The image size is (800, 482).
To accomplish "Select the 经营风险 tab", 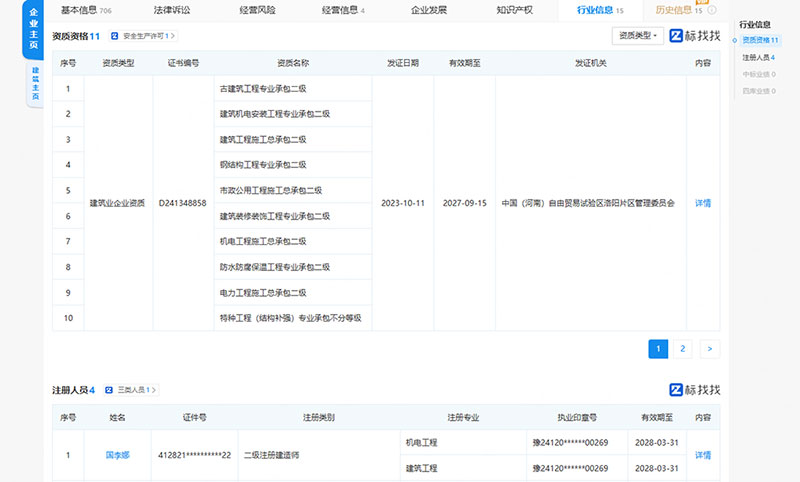I will tap(257, 10).
